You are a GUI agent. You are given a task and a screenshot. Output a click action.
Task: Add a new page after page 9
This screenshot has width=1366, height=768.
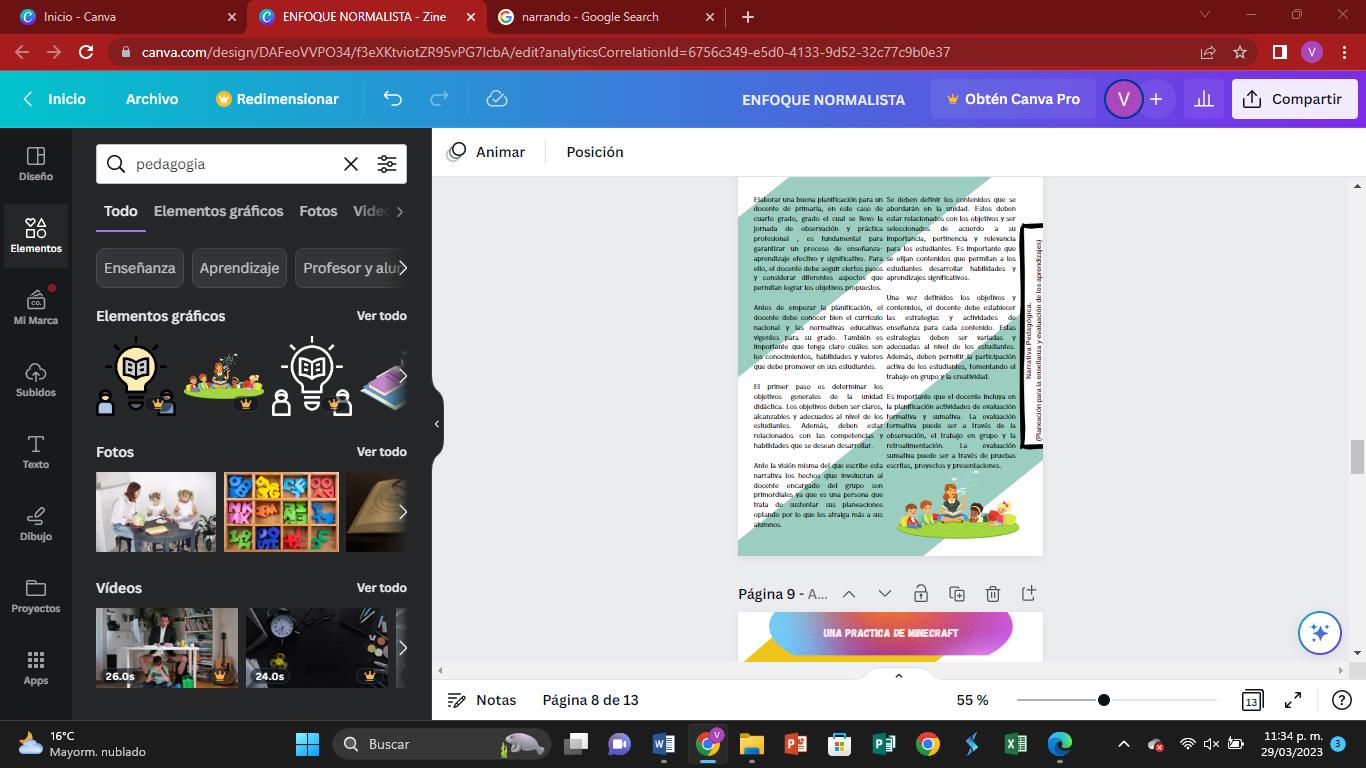coord(1029,594)
